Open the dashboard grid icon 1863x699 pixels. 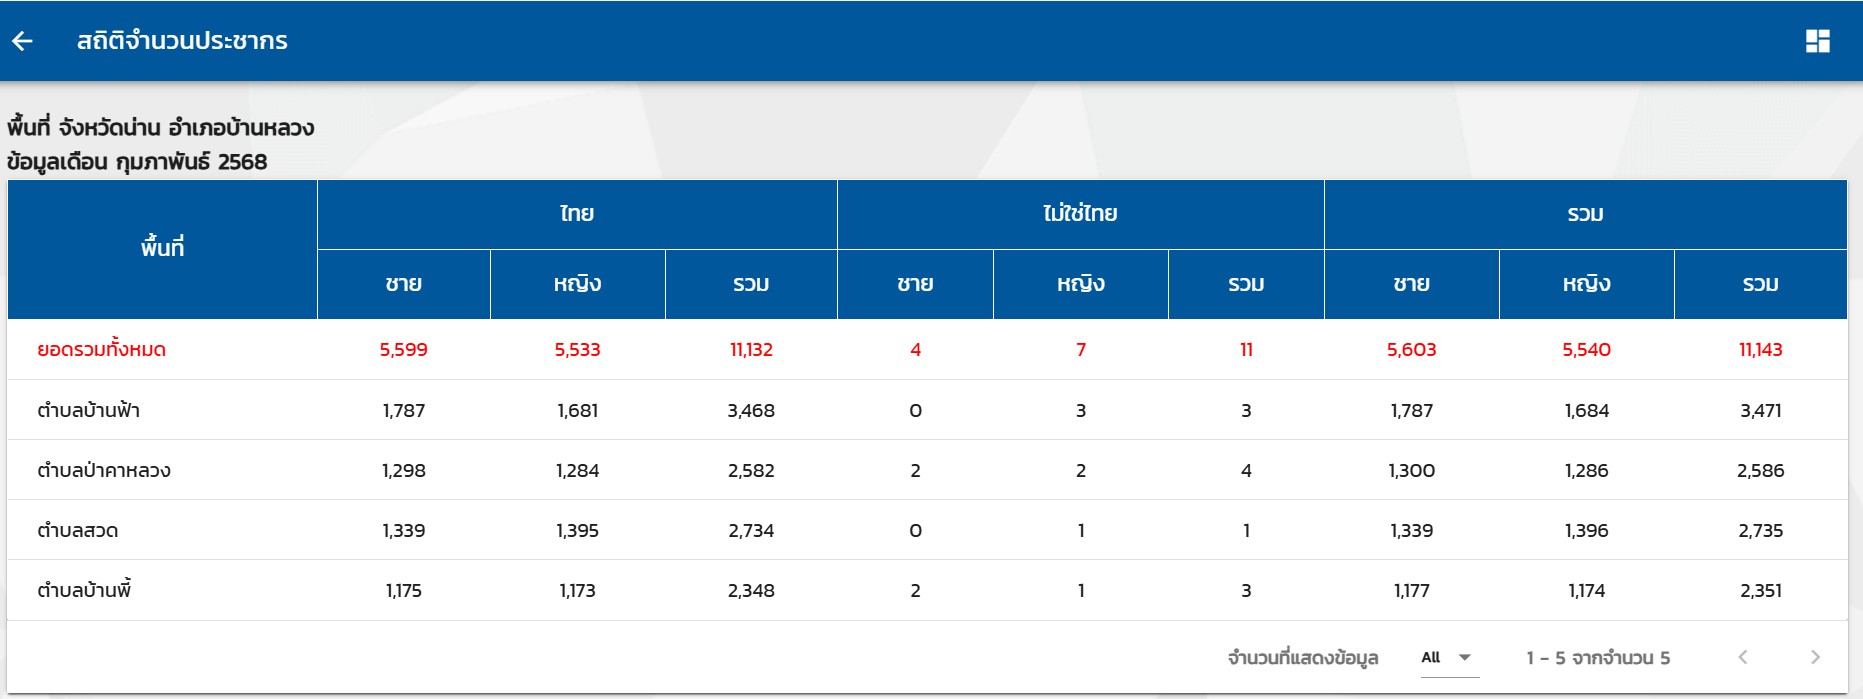pyautogui.click(x=1817, y=41)
